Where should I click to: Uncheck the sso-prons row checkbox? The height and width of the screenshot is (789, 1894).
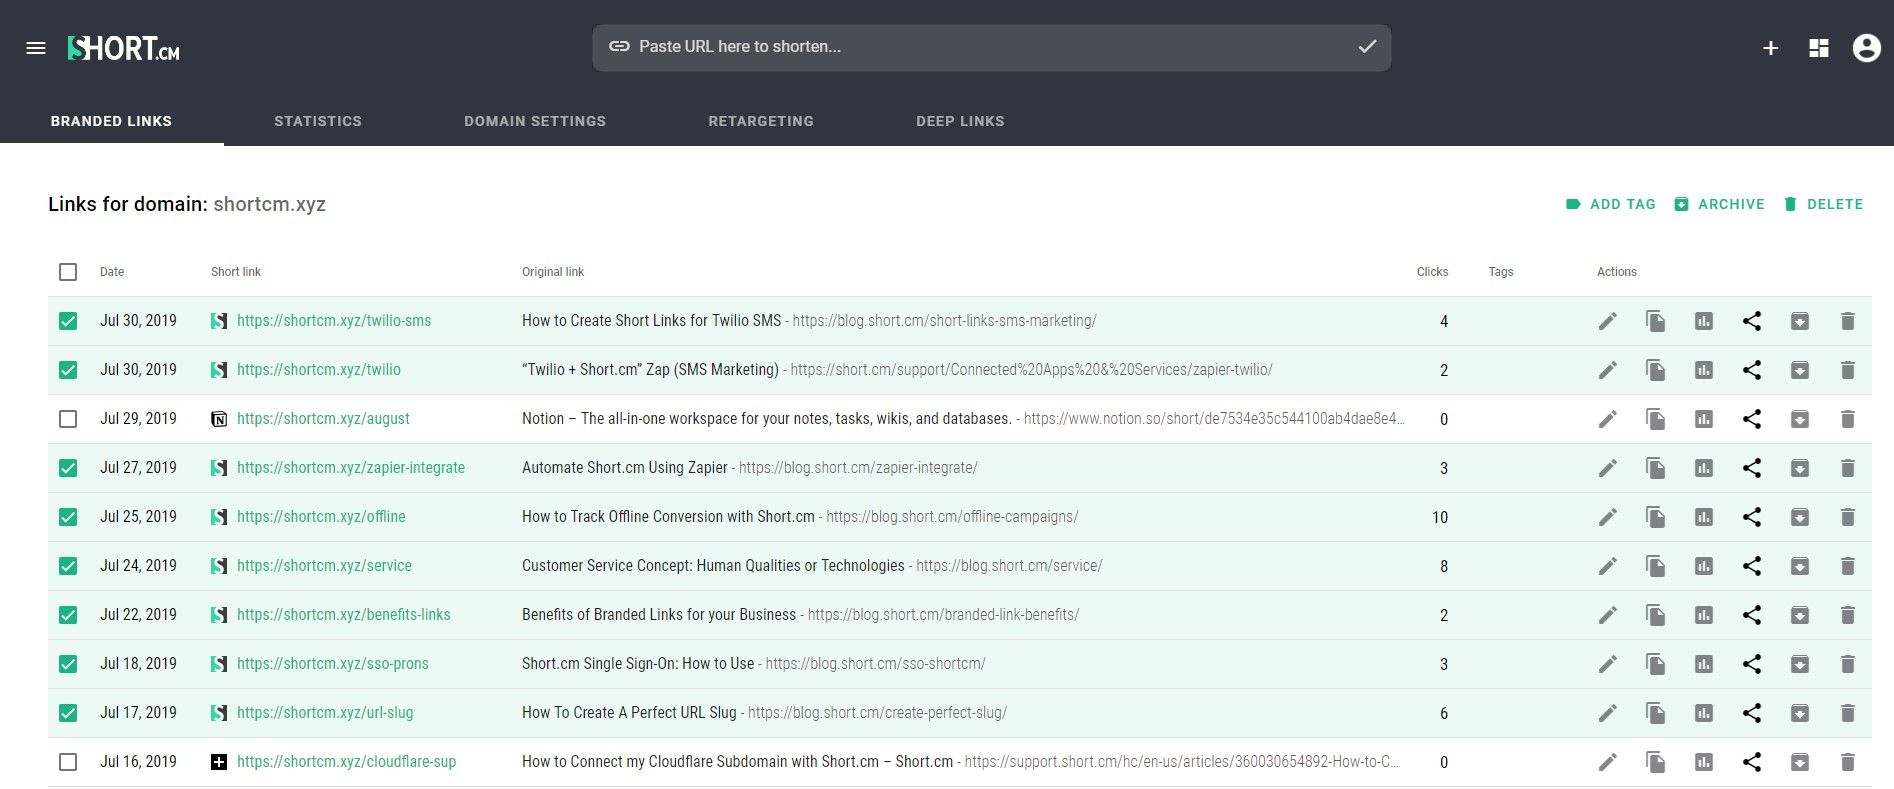tap(68, 664)
